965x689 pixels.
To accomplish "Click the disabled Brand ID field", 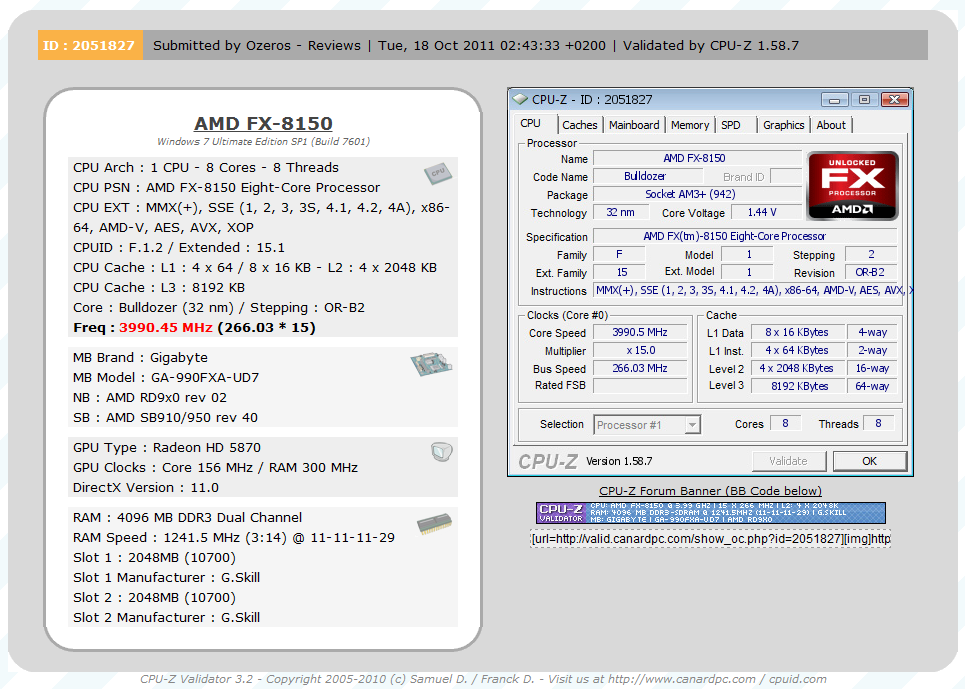I will (786, 177).
